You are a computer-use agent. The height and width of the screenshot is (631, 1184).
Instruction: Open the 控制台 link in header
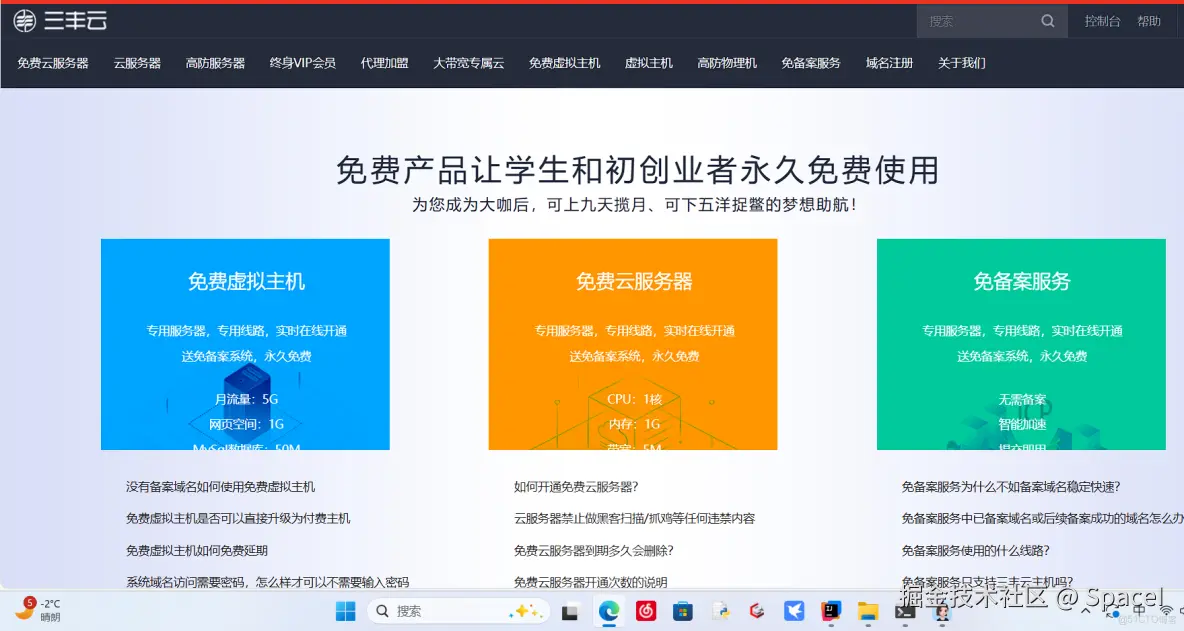click(x=1102, y=21)
